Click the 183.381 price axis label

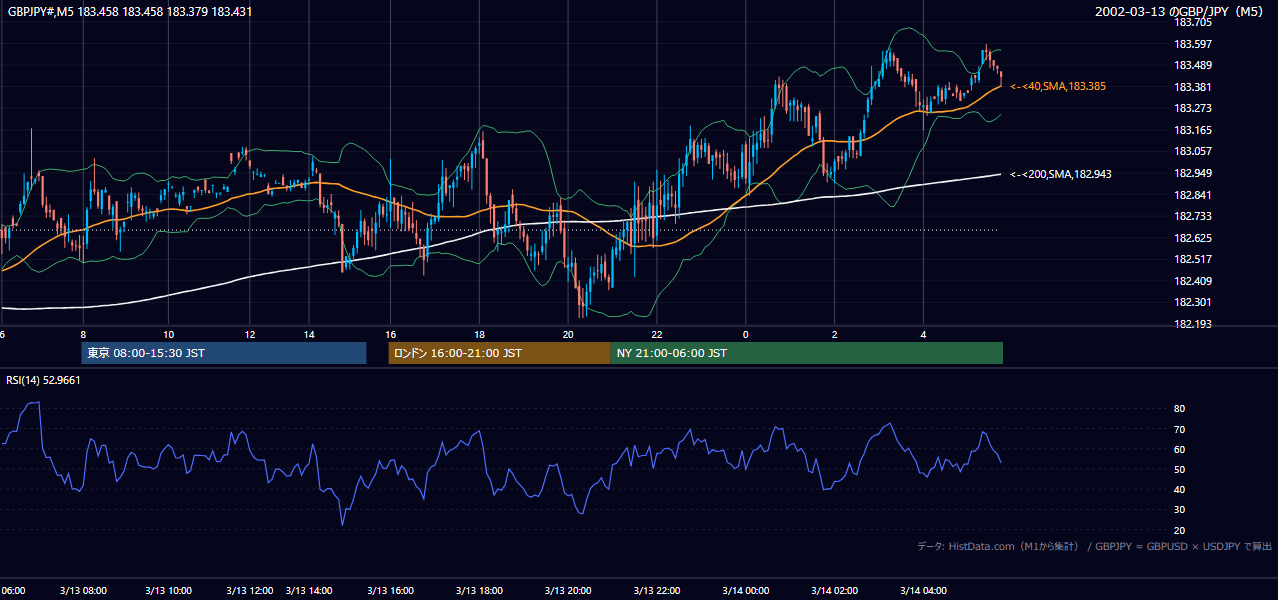[x=1193, y=87]
